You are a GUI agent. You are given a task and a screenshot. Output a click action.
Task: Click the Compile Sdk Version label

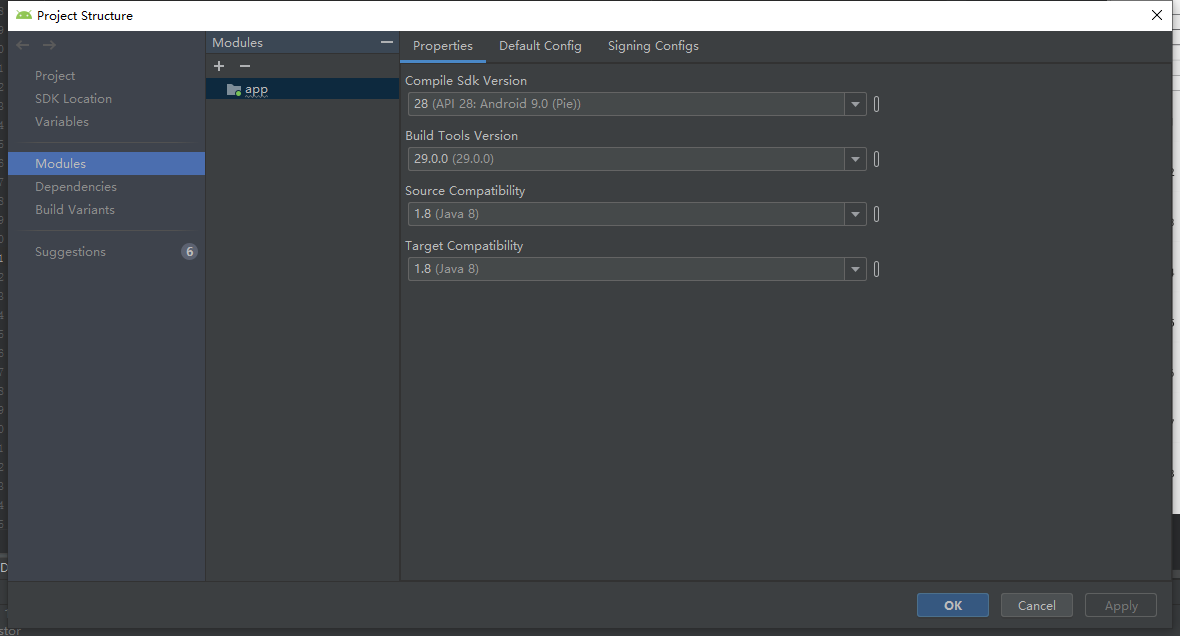point(466,81)
